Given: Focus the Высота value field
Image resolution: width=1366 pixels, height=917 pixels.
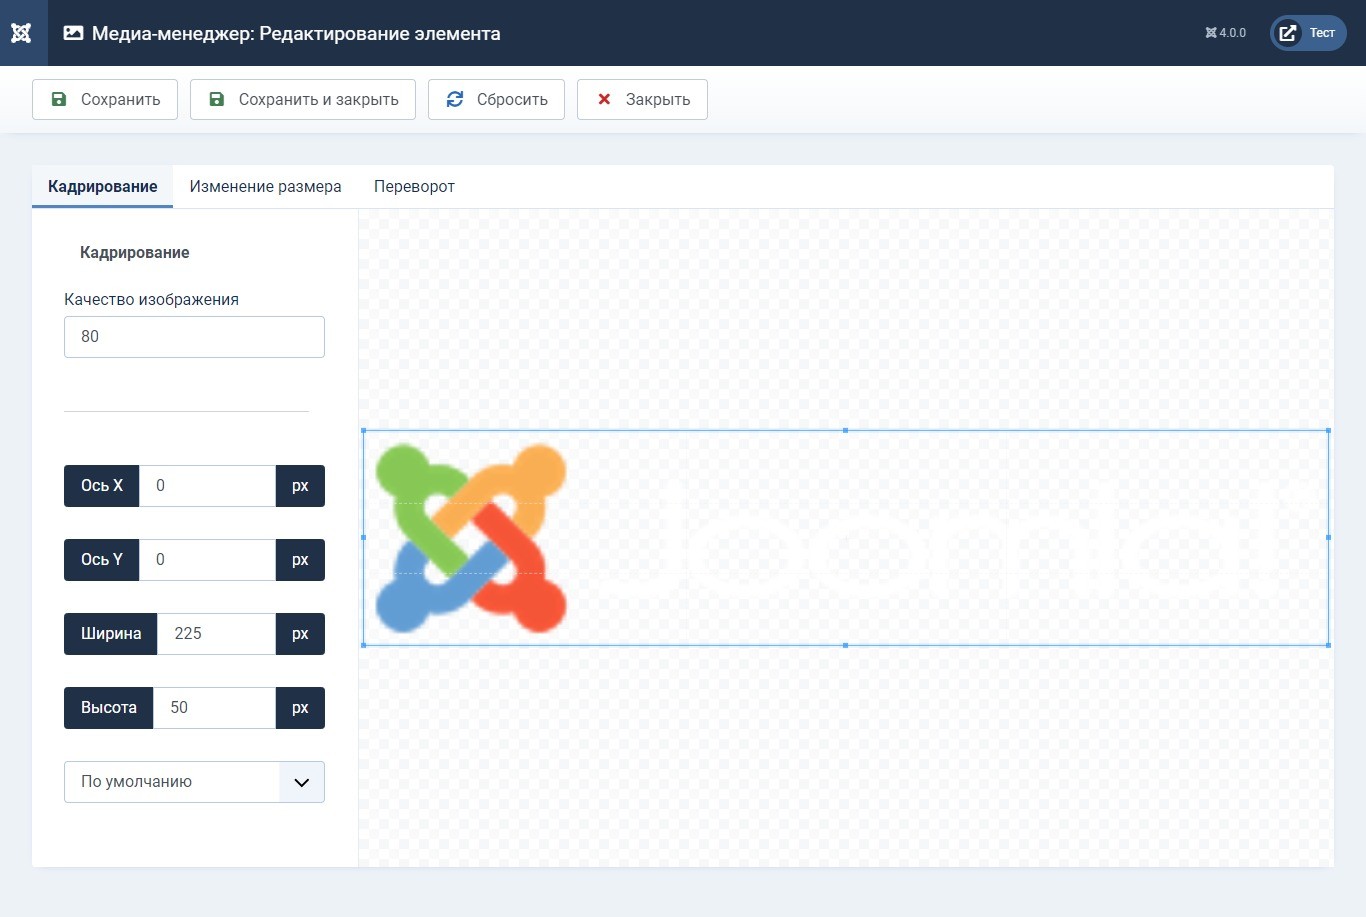Looking at the screenshot, I should tap(214, 708).
